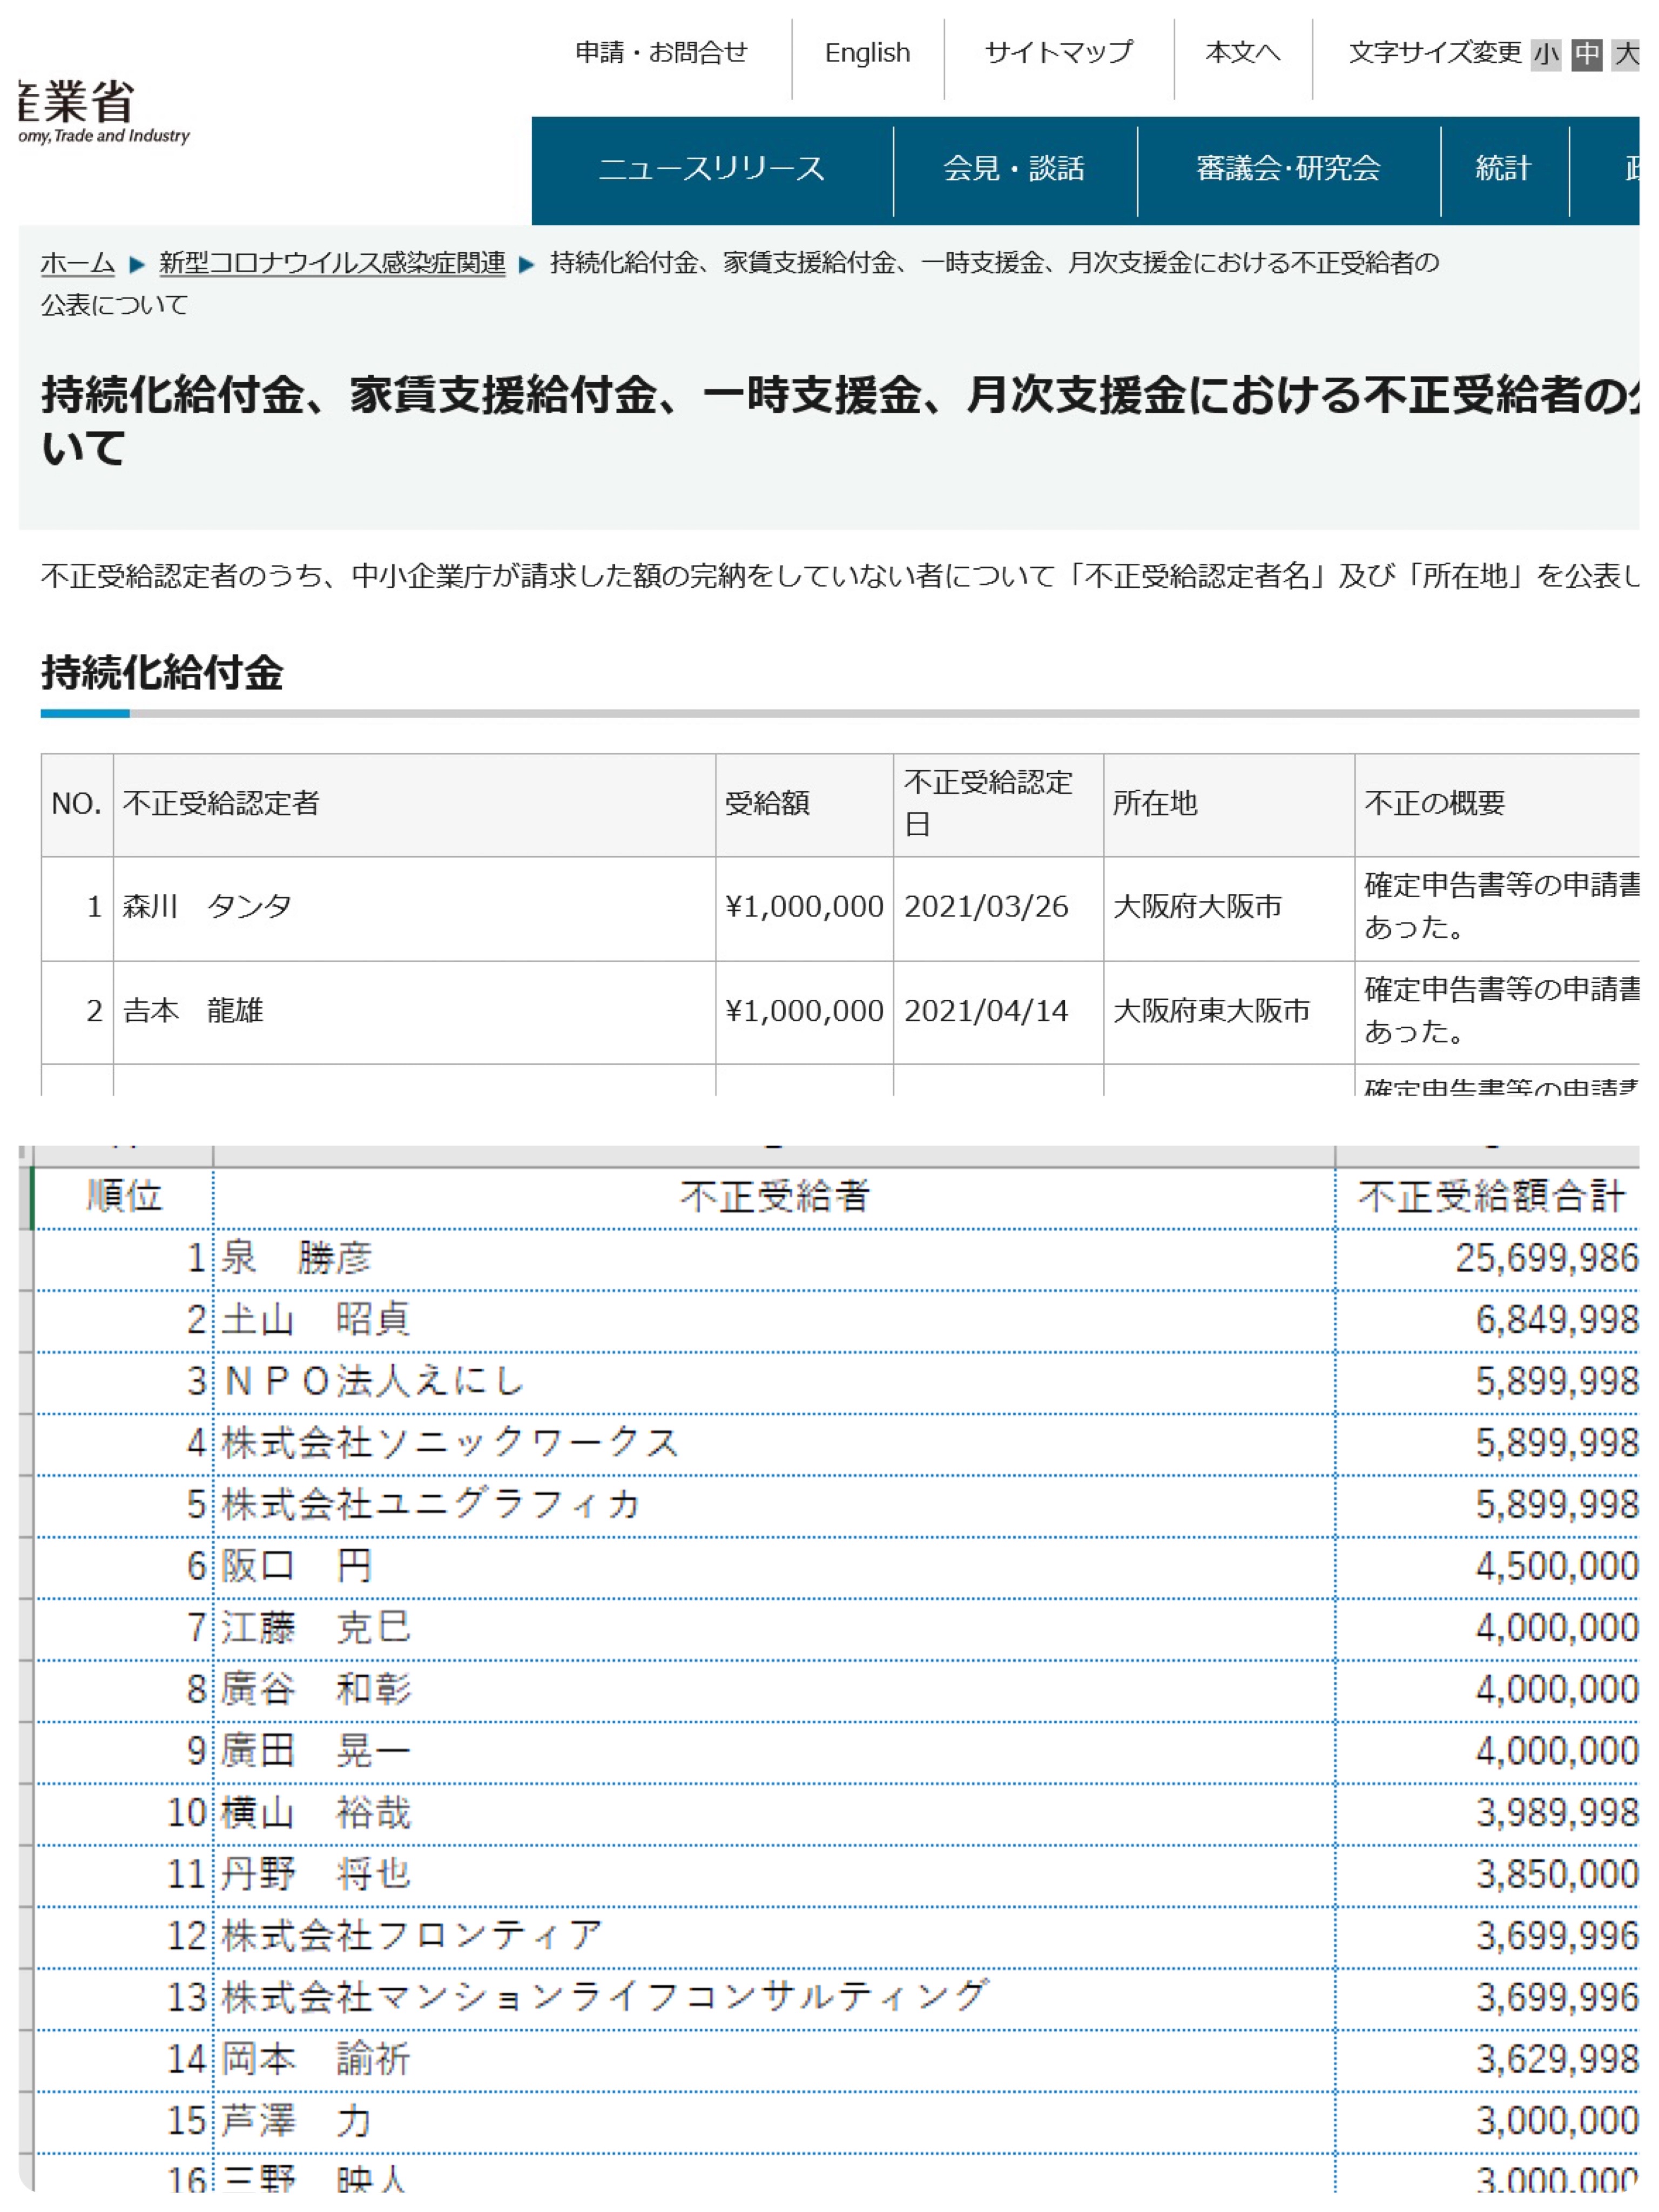Click the NO. column header
The width and height of the screenshot is (1659, 2212).
(77, 804)
